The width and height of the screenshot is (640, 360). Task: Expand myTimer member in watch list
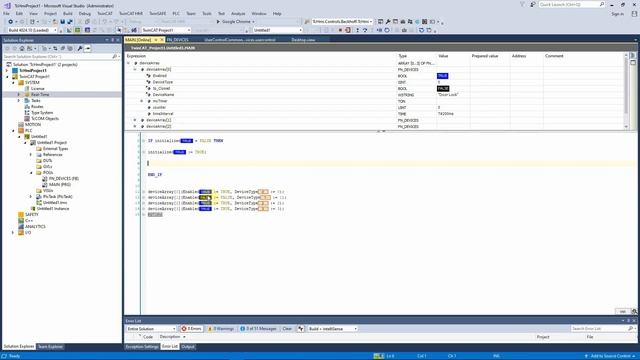tap(142, 101)
